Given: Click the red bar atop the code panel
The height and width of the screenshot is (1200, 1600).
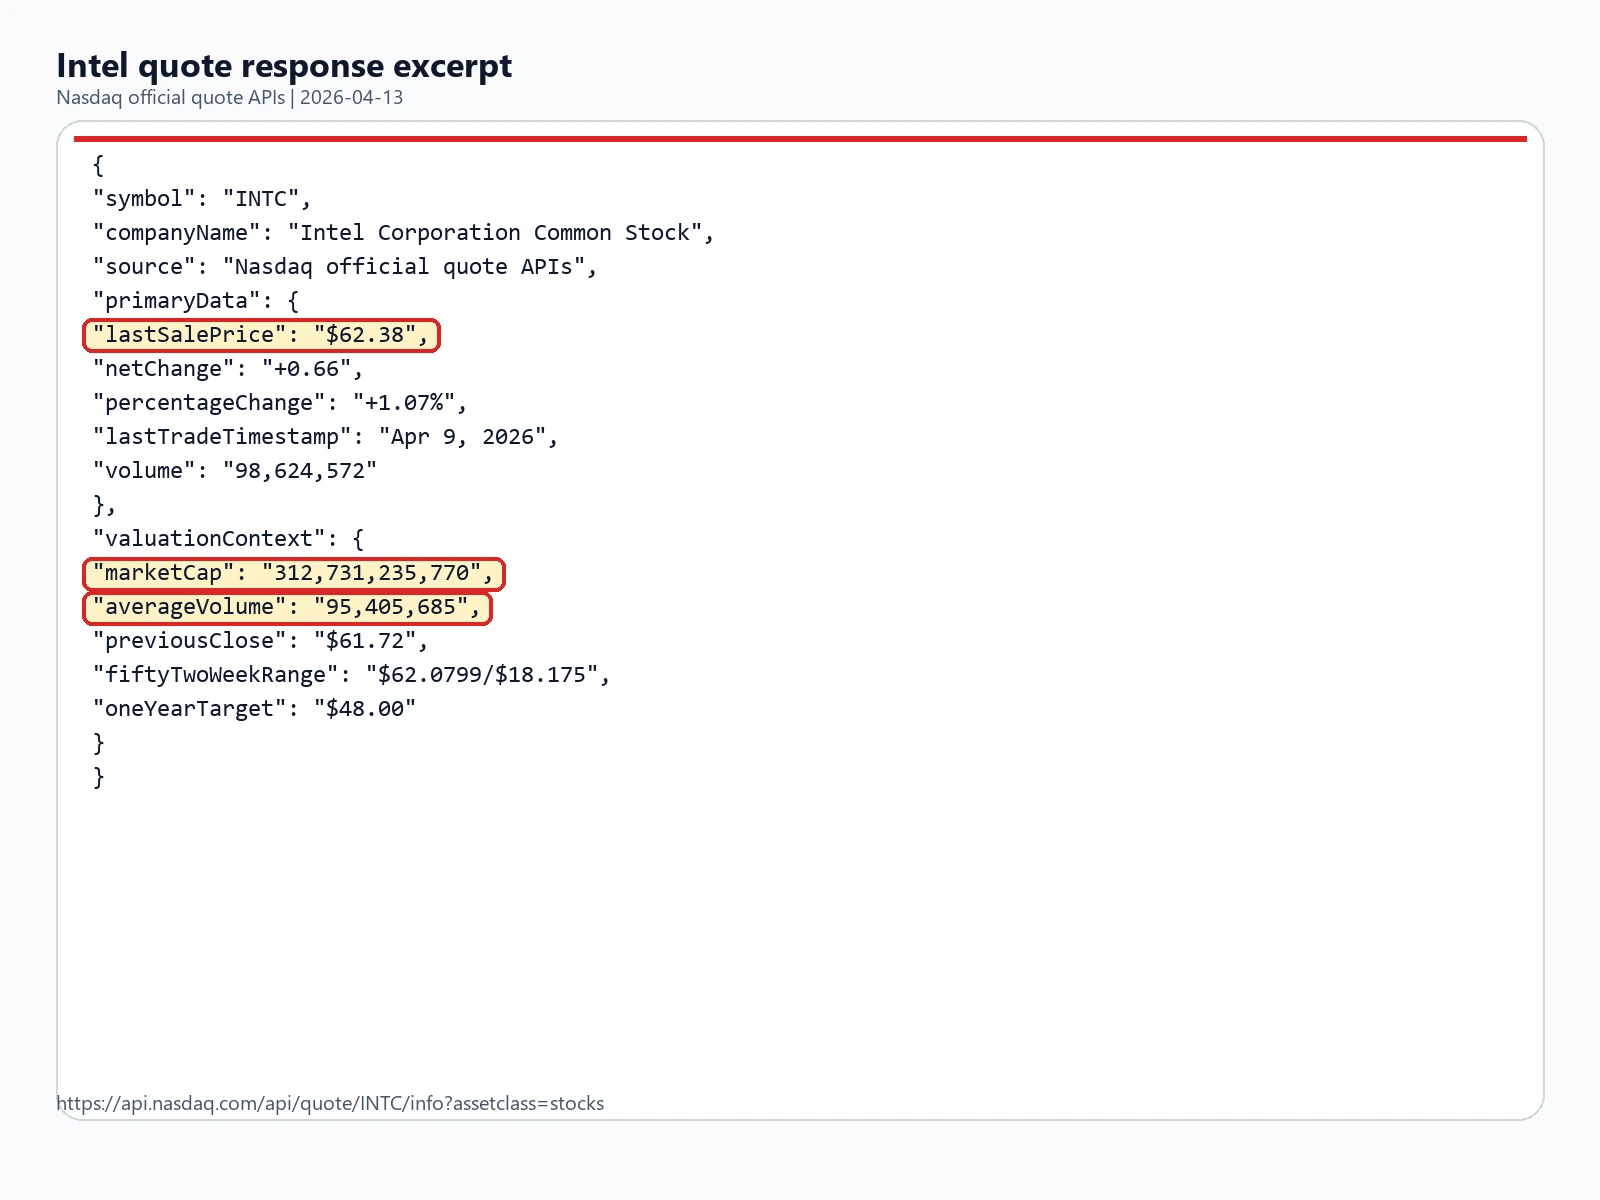Looking at the screenshot, I should pyautogui.click(x=800, y=139).
